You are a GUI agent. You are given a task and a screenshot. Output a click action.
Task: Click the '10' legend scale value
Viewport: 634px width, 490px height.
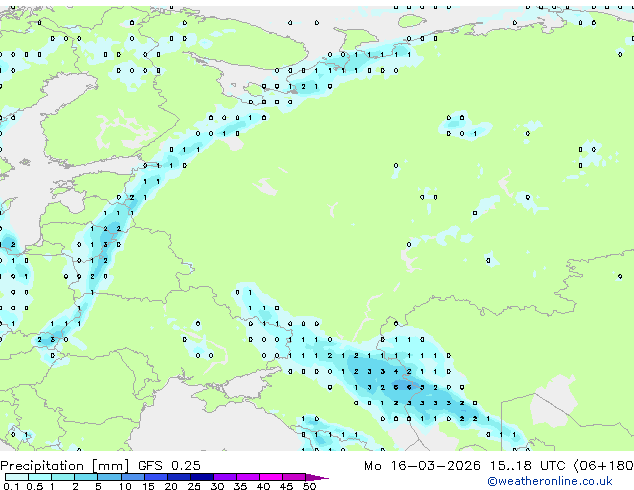click(125, 486)
